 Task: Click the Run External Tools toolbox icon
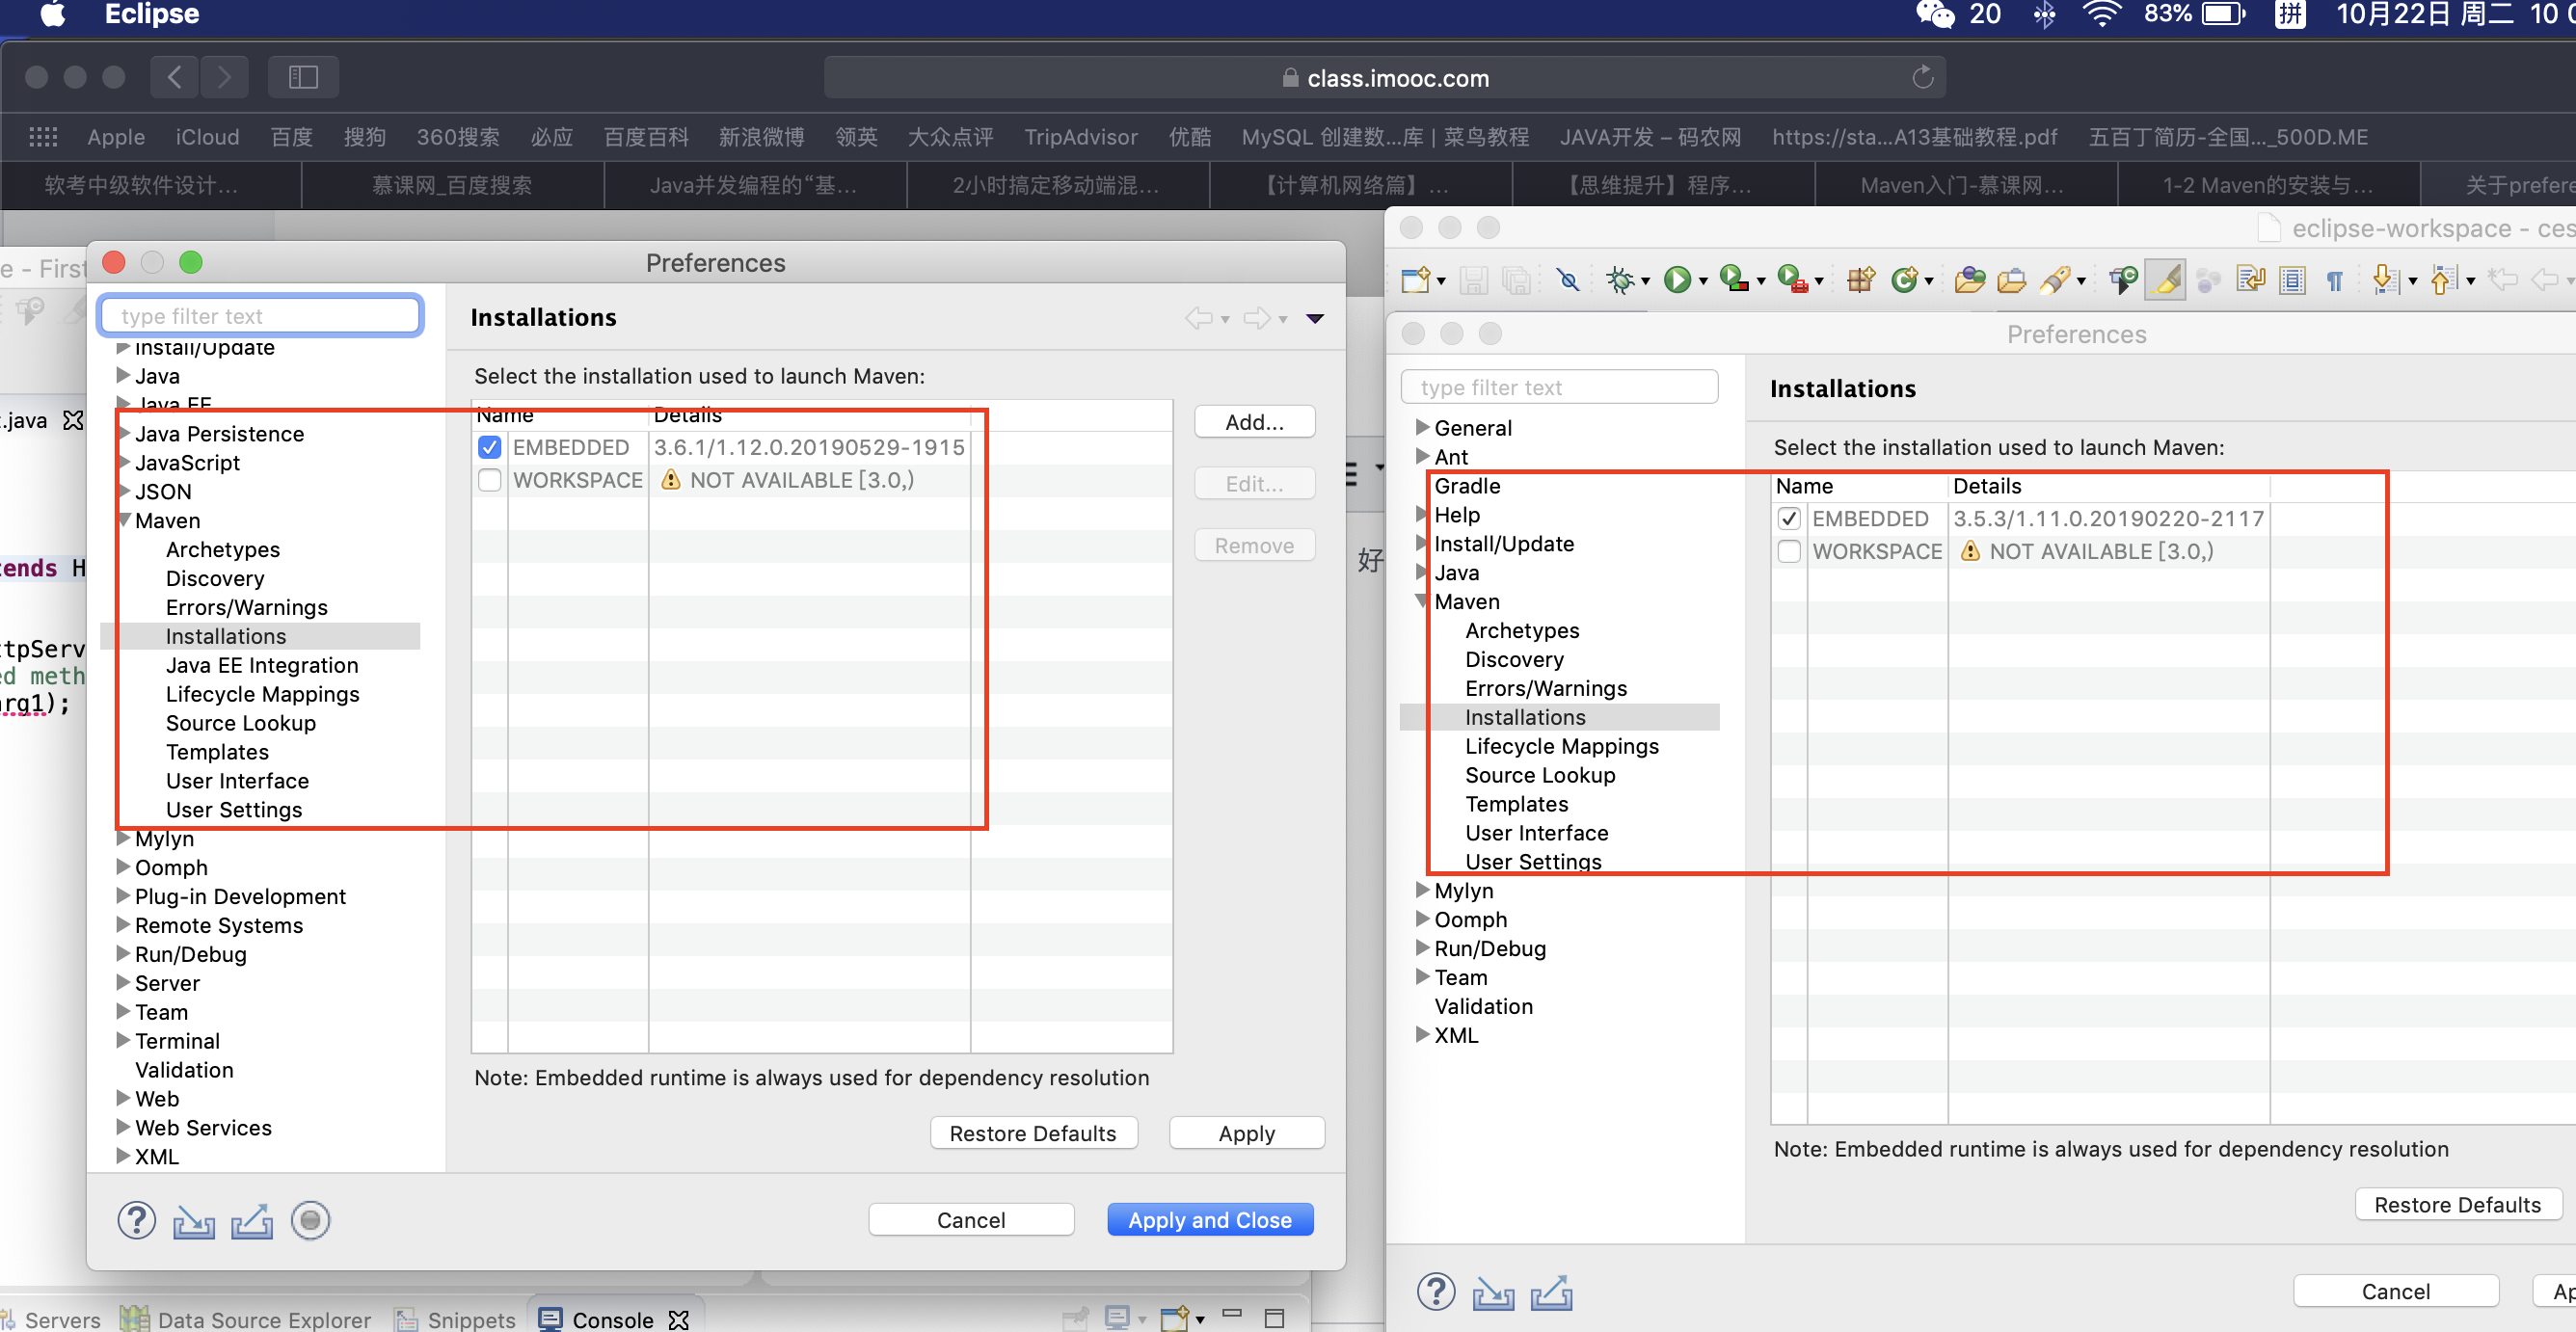point(1793,280)
